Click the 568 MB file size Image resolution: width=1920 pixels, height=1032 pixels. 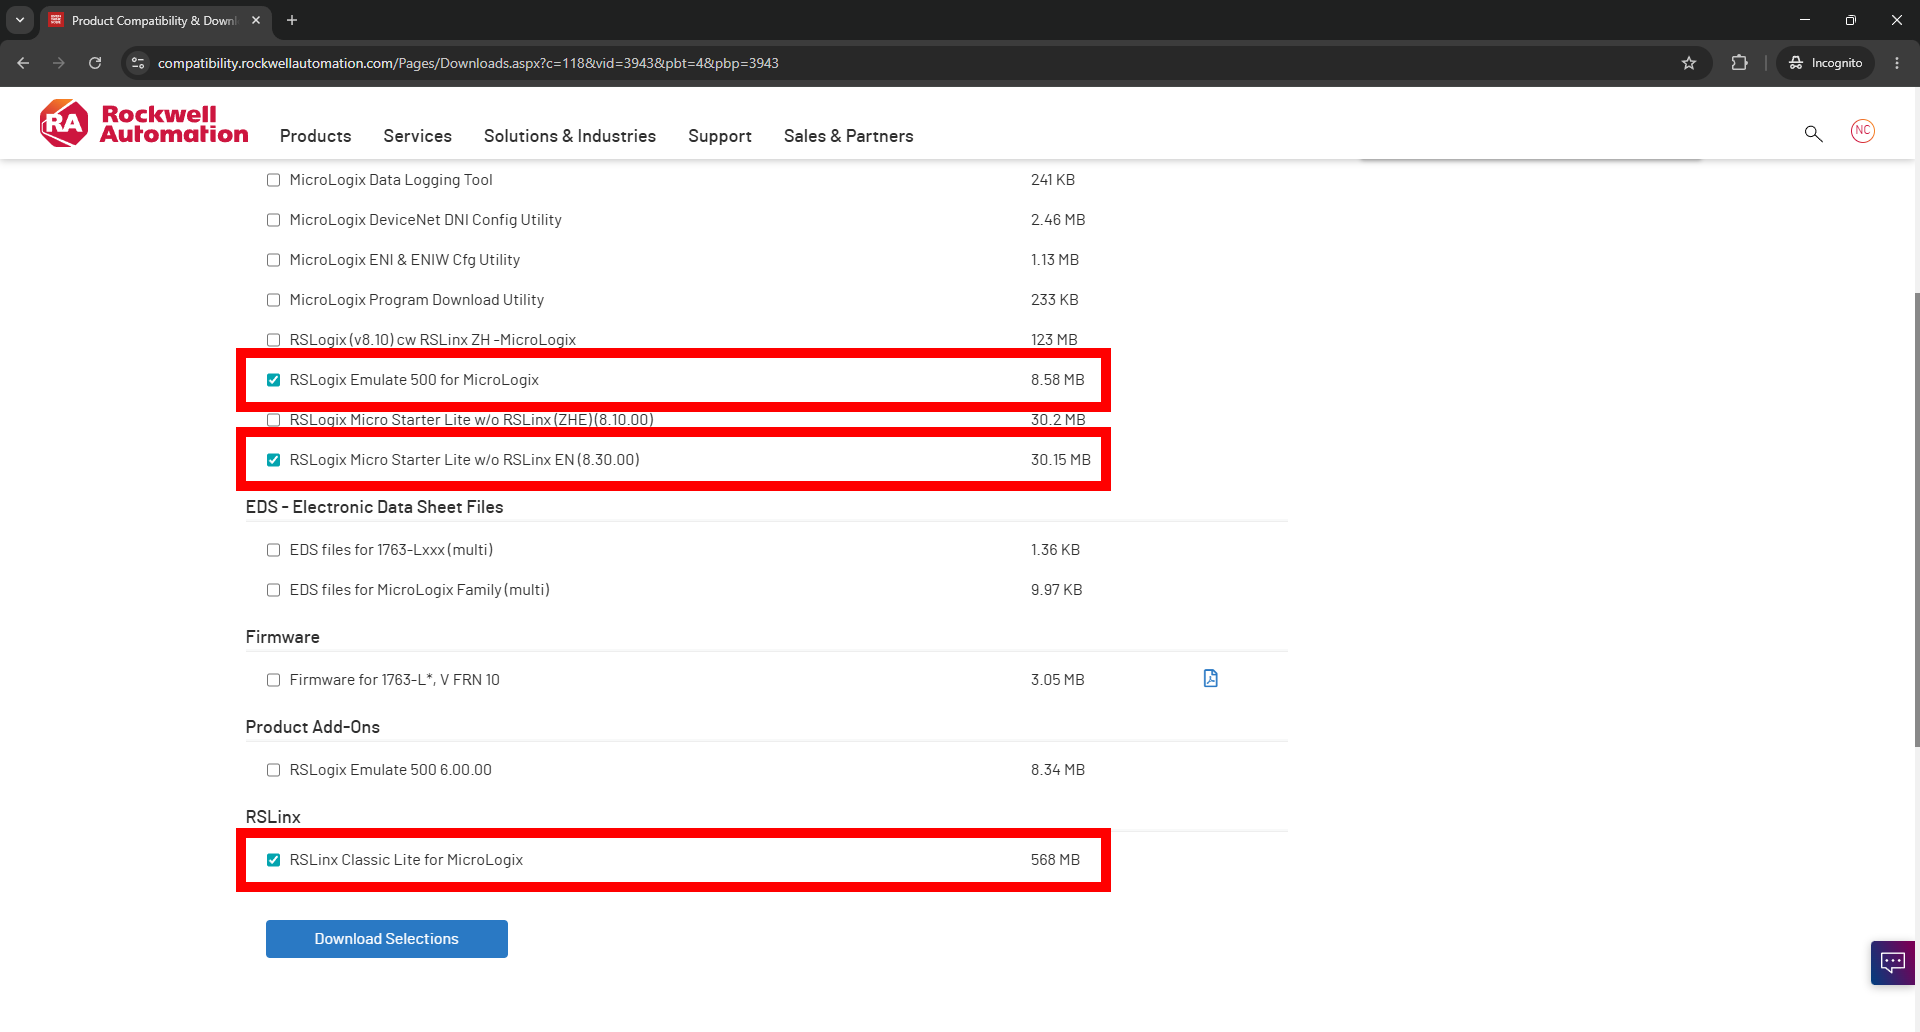[x=1055, y=860]
